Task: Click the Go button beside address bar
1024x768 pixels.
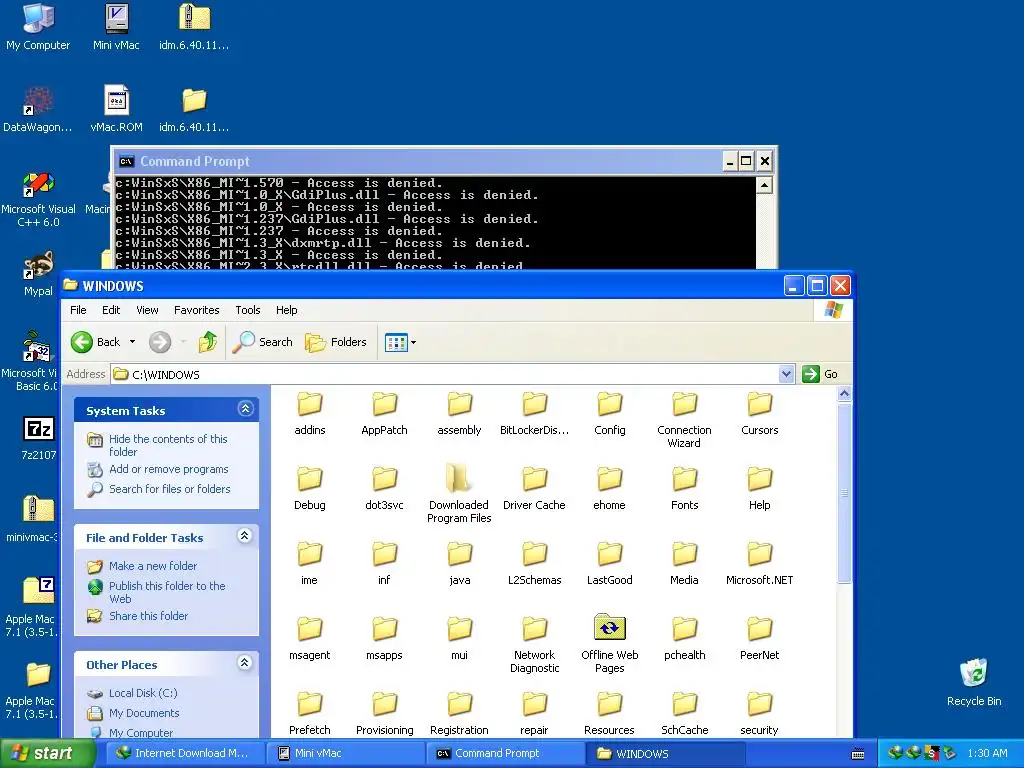Action: coord(821,374)
